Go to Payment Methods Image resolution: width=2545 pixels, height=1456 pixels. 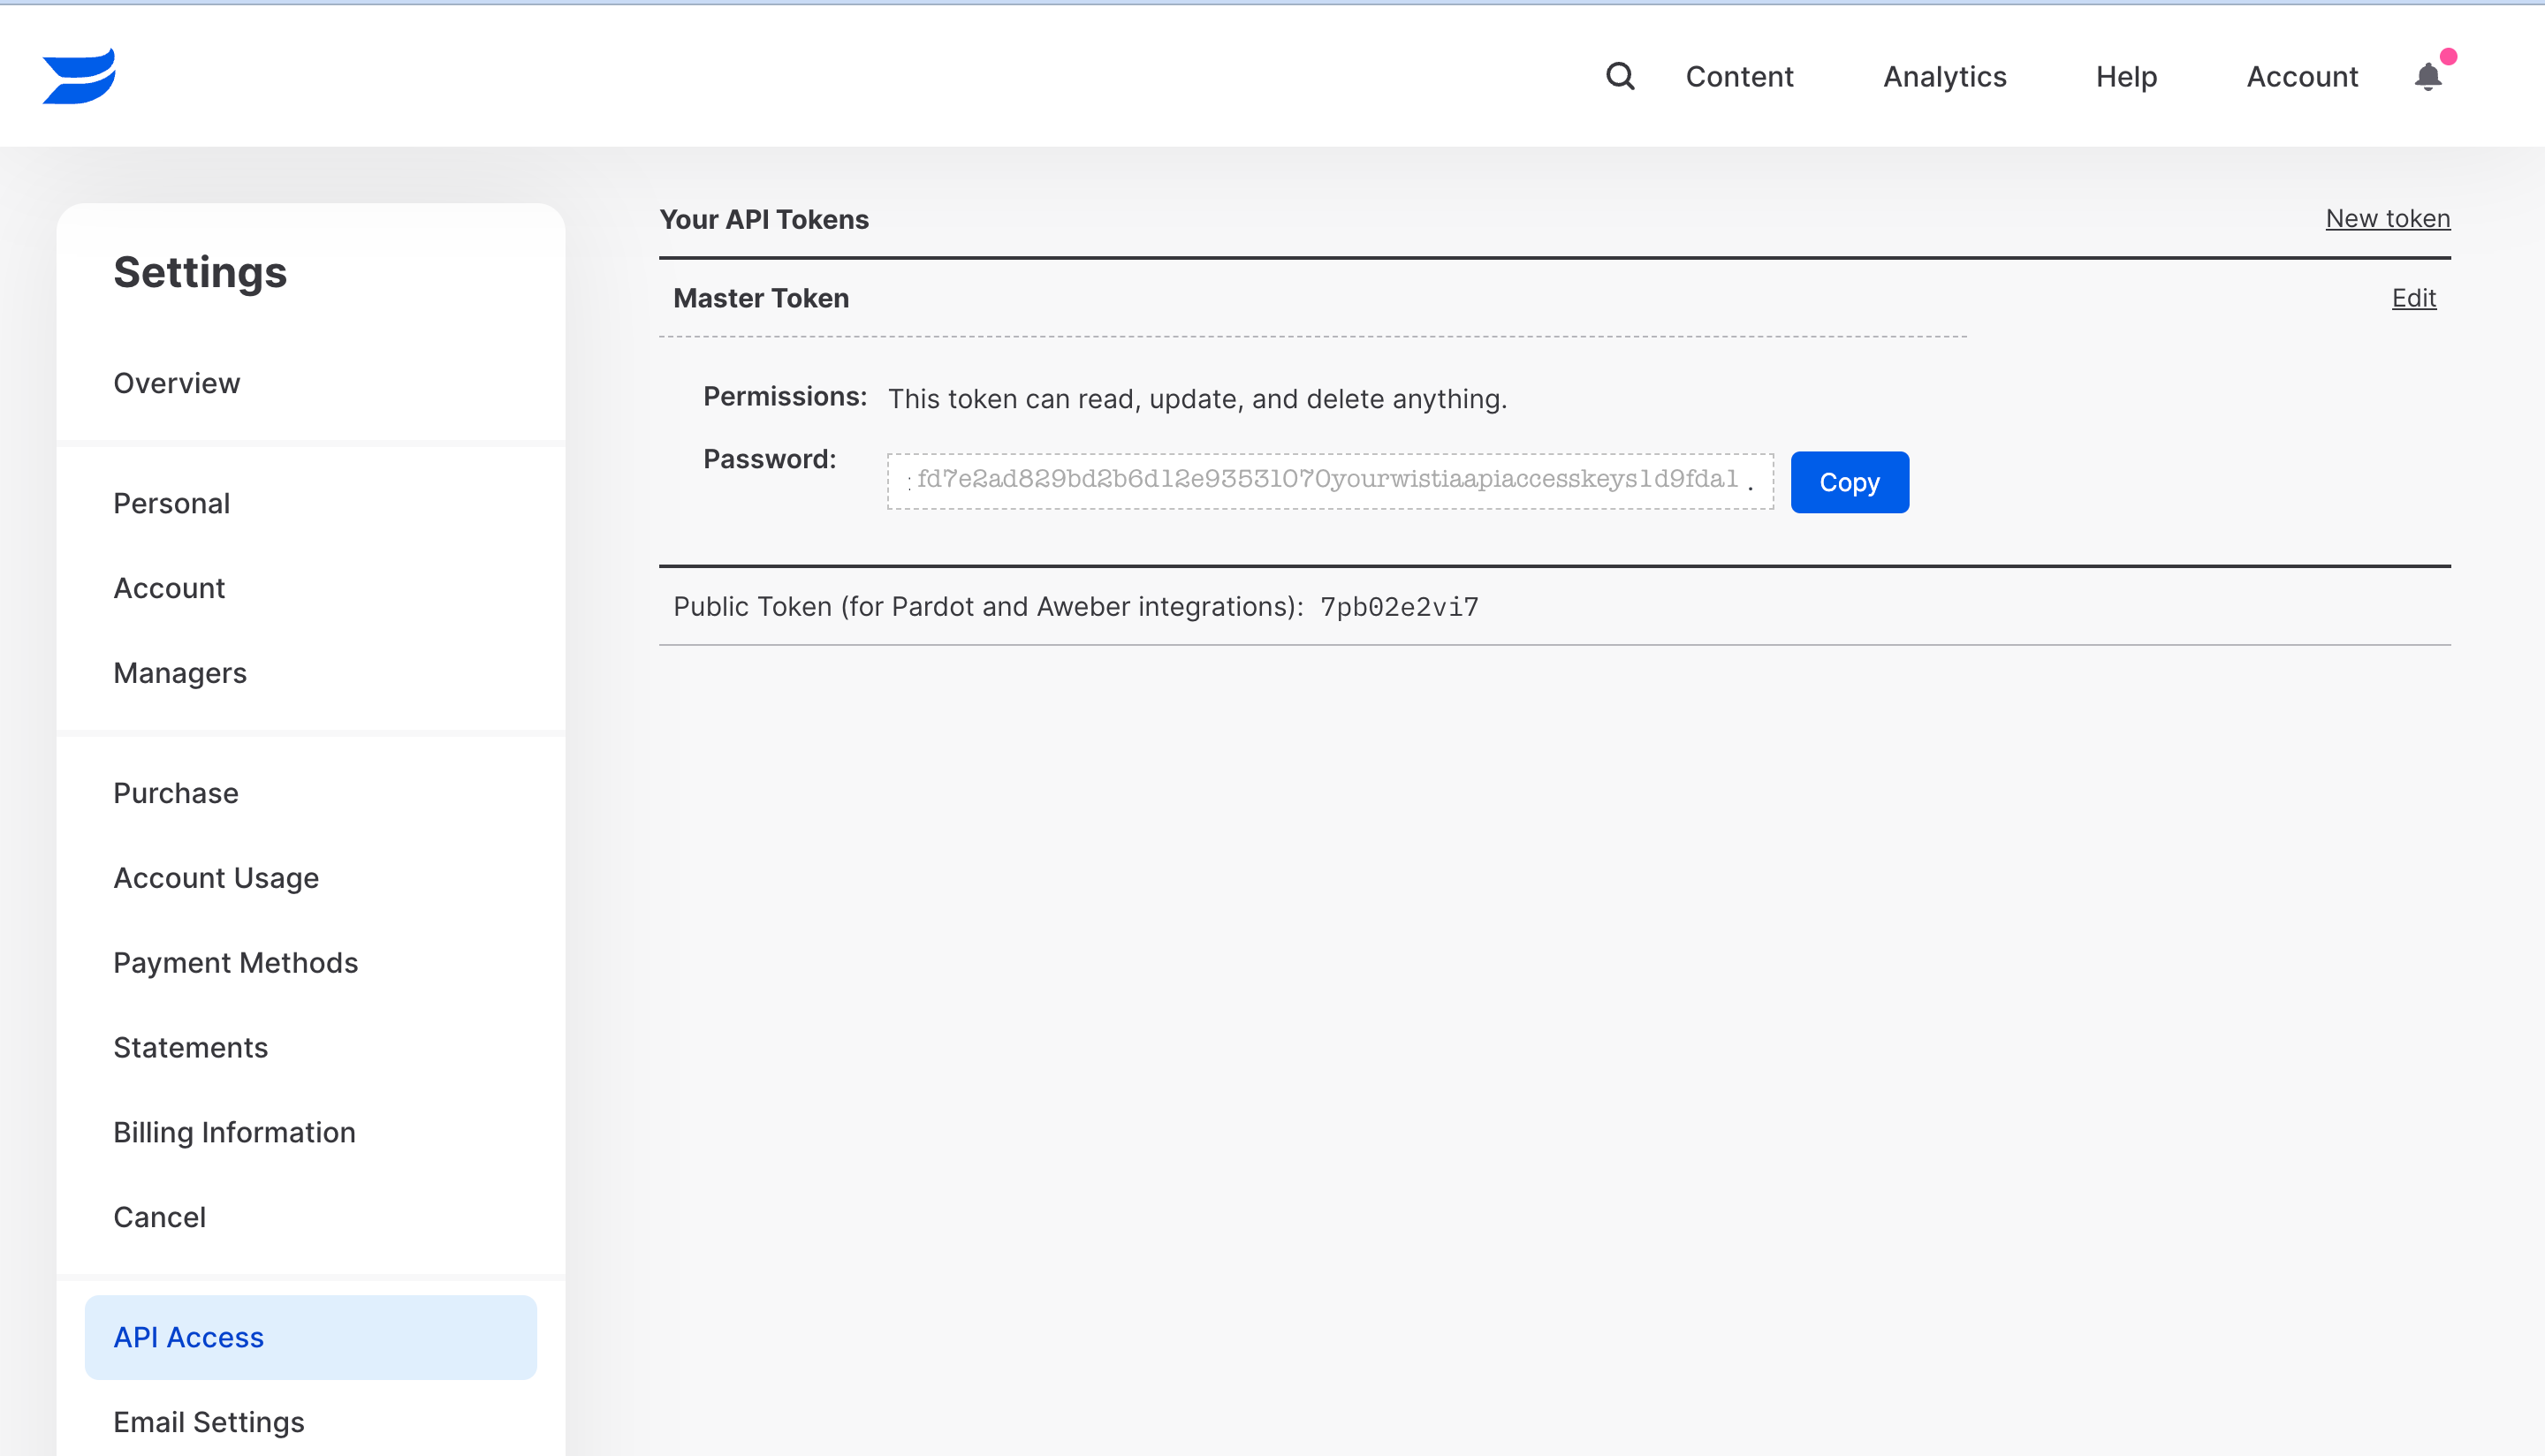pyautogui.click(x=235, y=962)
